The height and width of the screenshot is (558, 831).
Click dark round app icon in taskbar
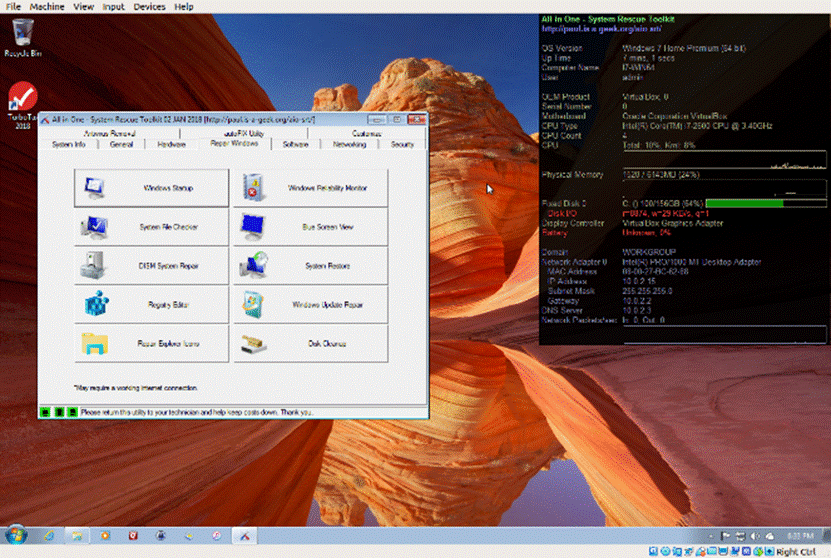161,536
